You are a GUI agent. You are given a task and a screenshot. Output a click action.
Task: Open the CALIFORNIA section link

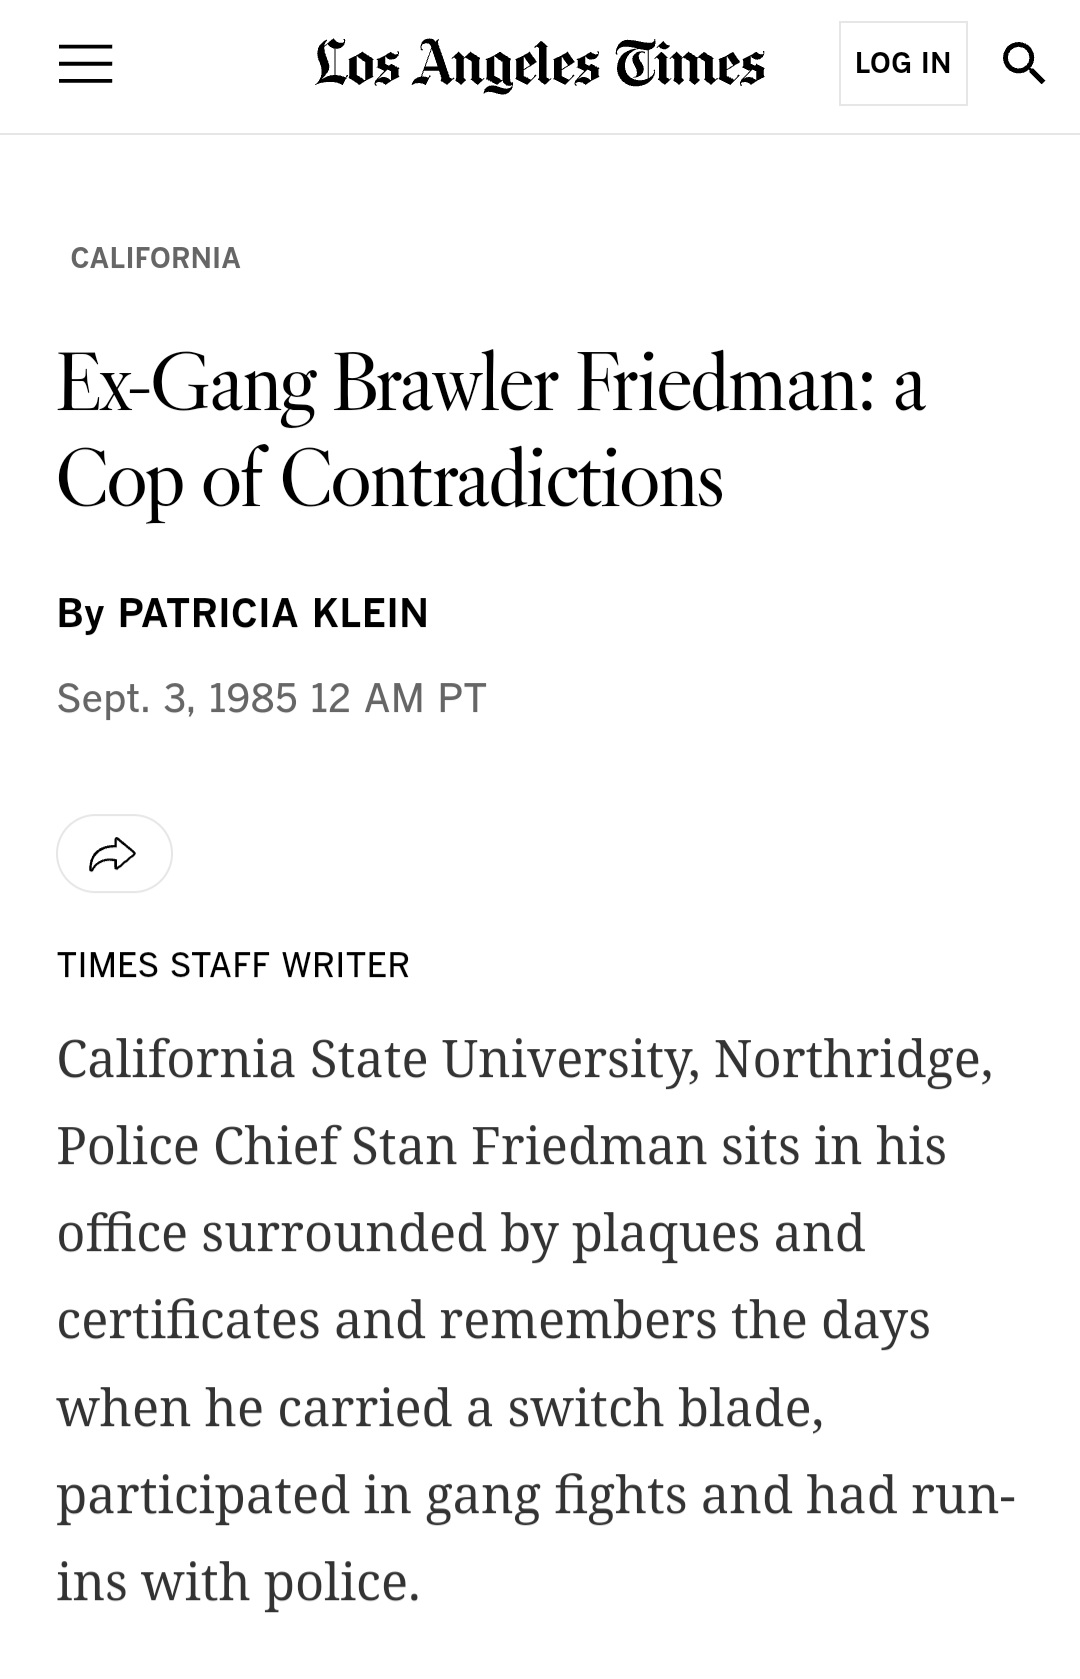coord(156,258)
